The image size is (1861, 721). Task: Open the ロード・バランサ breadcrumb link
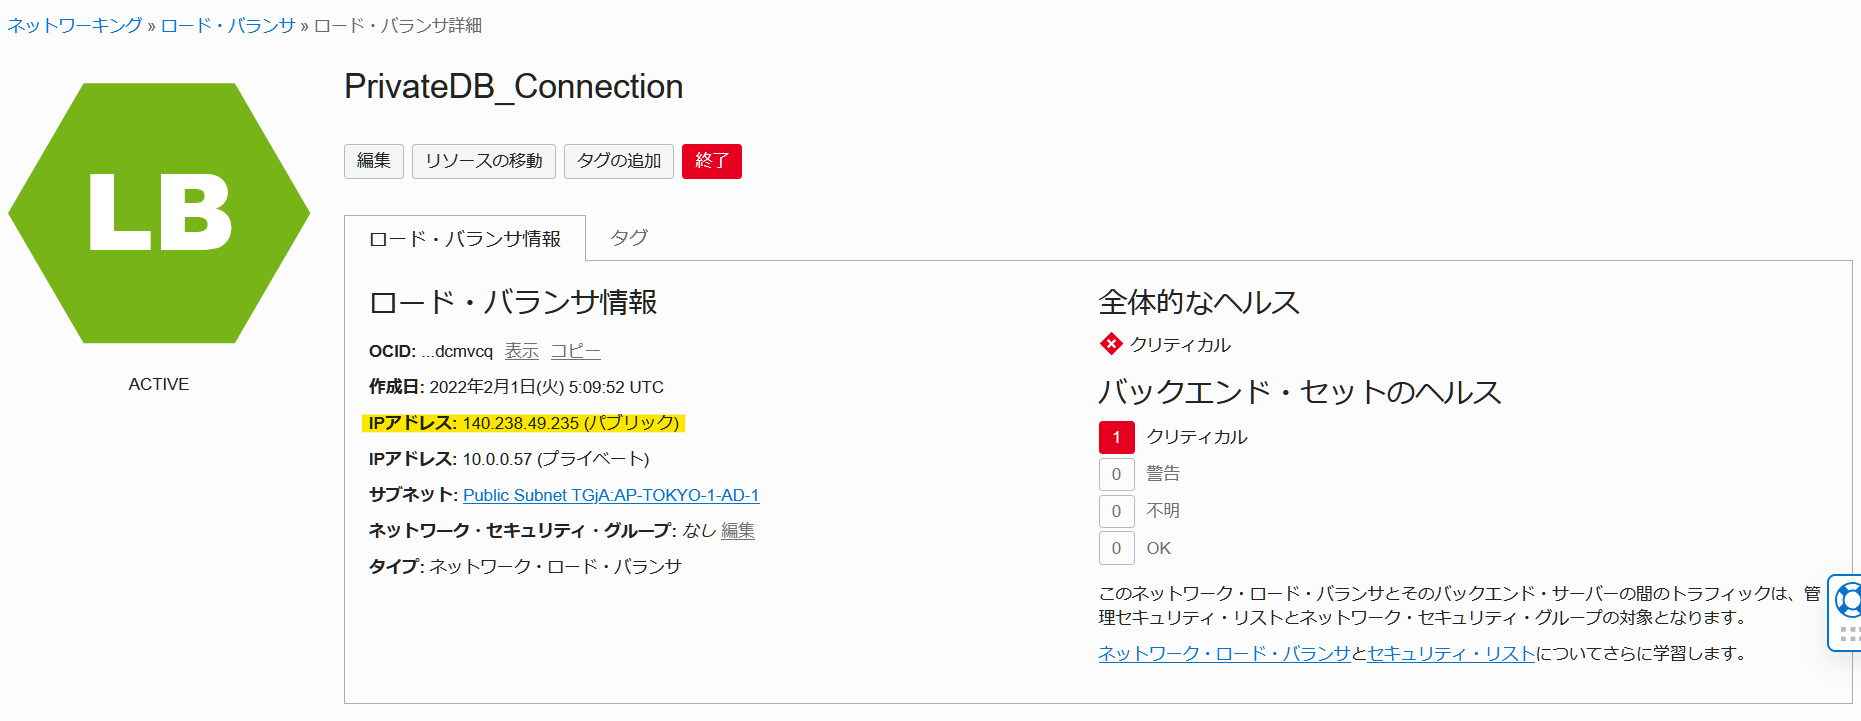point(228,25)
